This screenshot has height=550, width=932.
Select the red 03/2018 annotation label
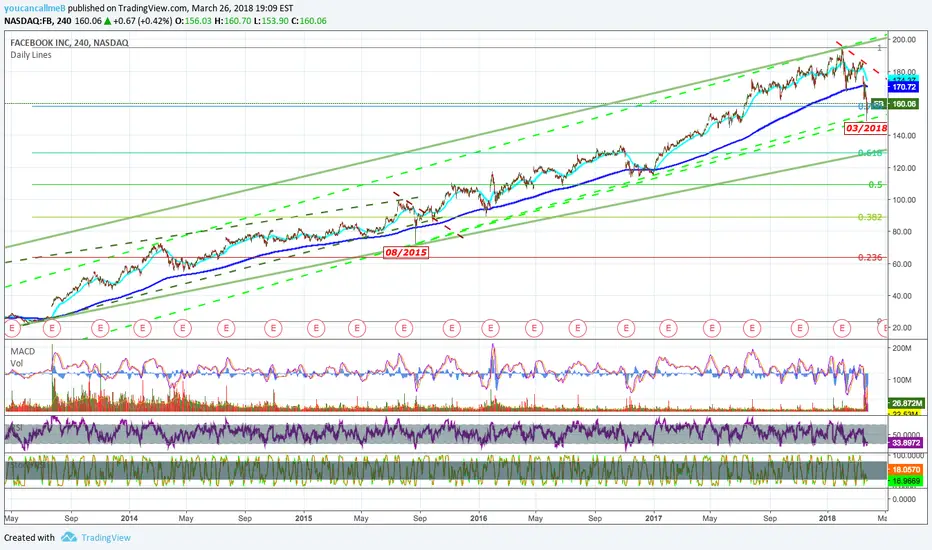tap(866, 128)
